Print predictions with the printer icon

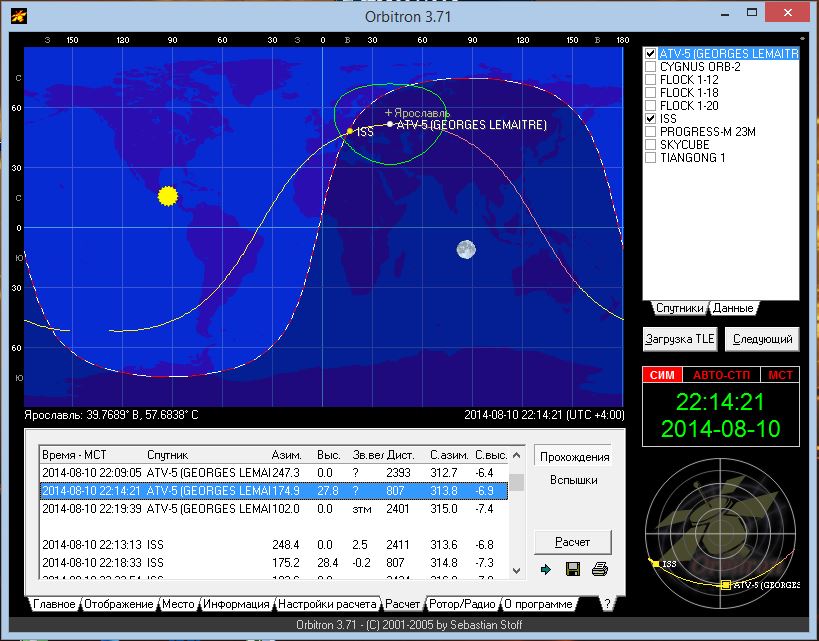(x=600, y=569)
